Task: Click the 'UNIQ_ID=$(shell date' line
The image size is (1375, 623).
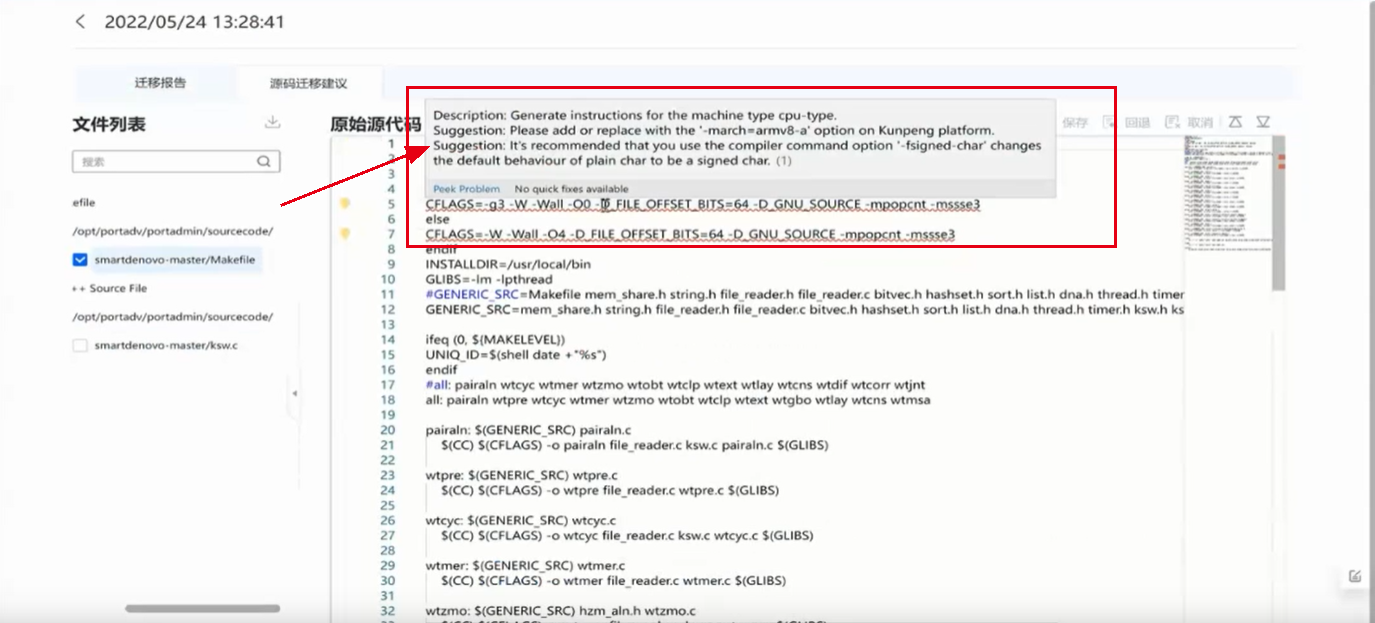Action: 516,354
